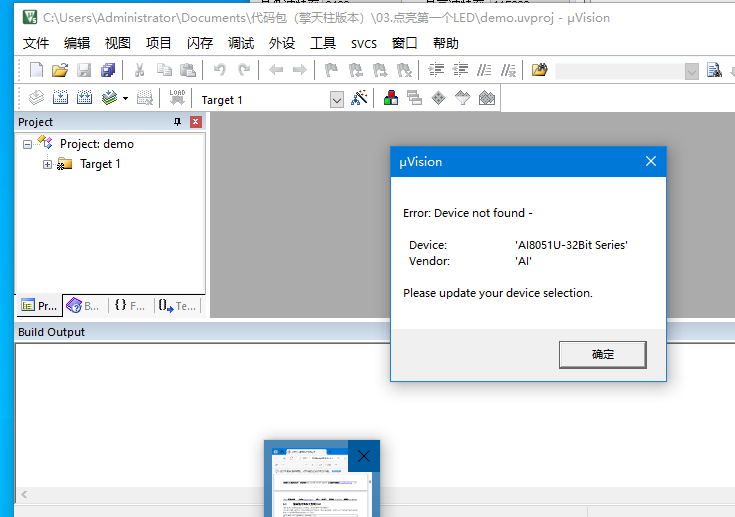
Task: Select the Project: demo tree item
Action: (97, 144)
